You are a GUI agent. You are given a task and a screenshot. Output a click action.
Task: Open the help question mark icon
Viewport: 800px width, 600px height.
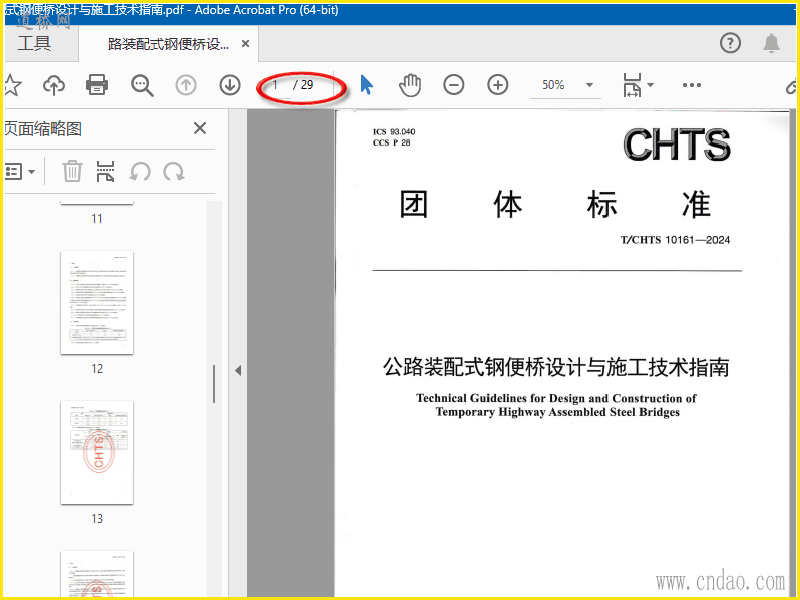pyautogui.click(x=730, y=43)
